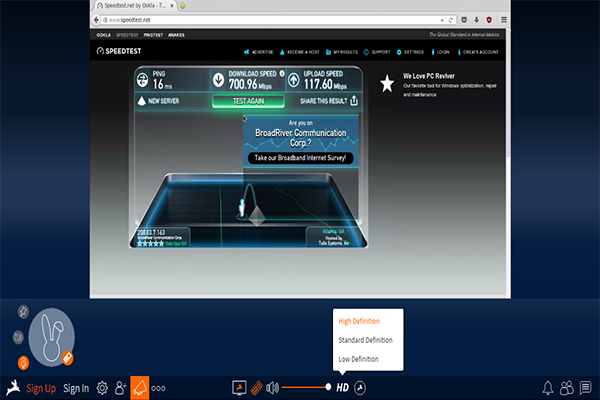Click the Pingtest link
Image resolution: width=600 pixels, height=400 pixels.
153,35
